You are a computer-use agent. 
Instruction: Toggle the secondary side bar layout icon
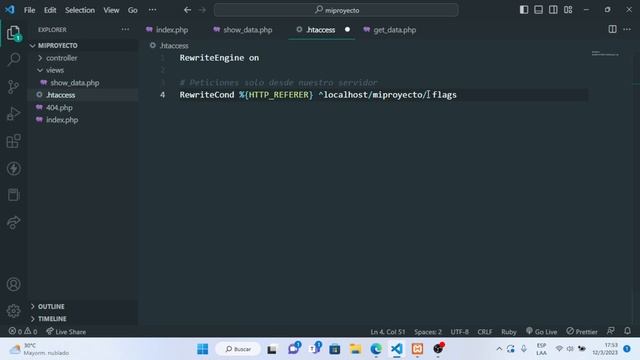(x=553, y=9)
